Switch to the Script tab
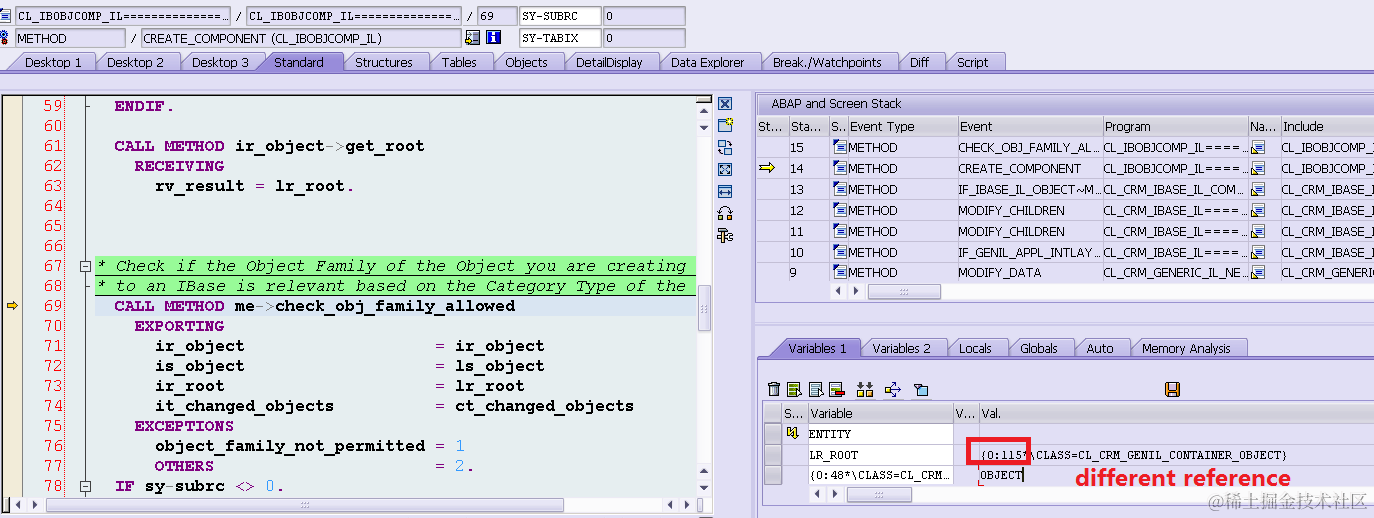Screen dimensions: 1374x518 972,62
